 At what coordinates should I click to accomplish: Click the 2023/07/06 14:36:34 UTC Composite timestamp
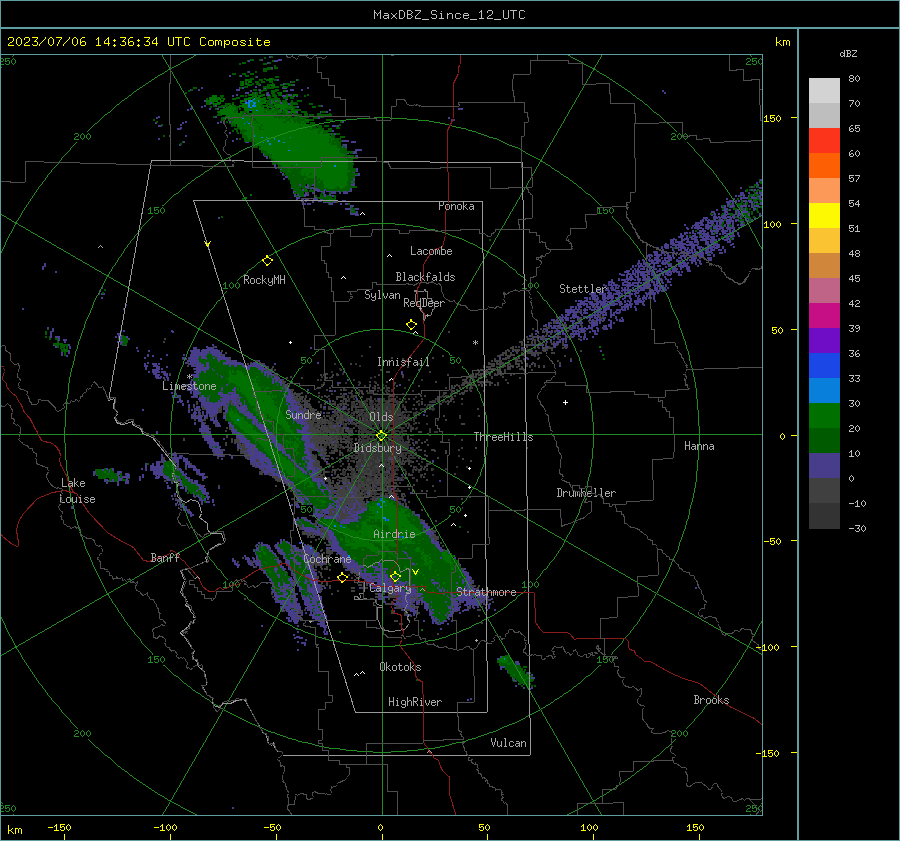[138, 42]
